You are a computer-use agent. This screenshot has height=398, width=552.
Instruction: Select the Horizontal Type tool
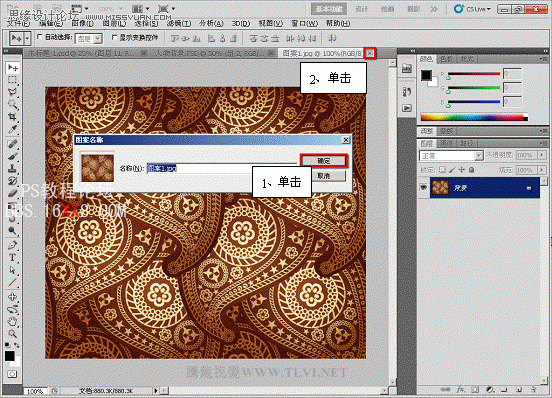[x=13, y=258]
